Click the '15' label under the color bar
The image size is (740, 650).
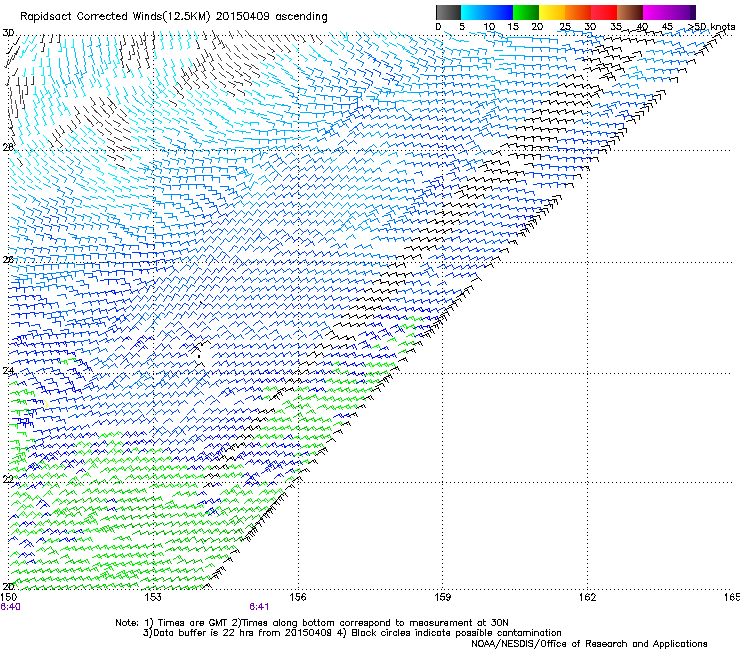[x=513, y=27]
